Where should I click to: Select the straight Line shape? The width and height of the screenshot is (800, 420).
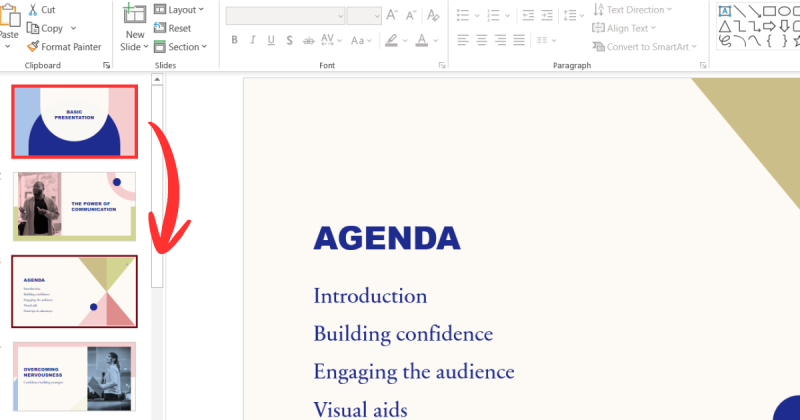click(740, 11)
